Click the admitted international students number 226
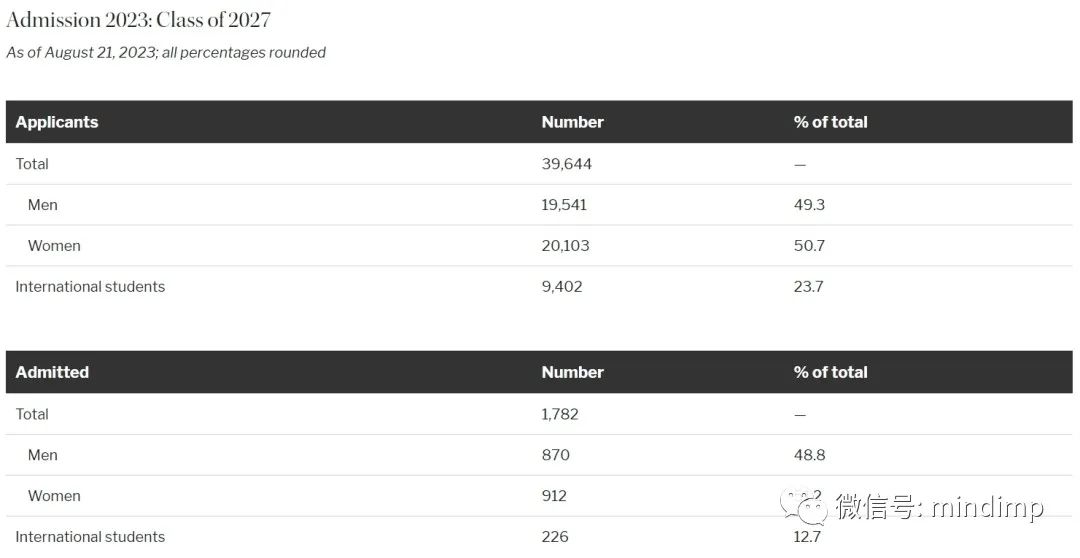 [555, 537]
